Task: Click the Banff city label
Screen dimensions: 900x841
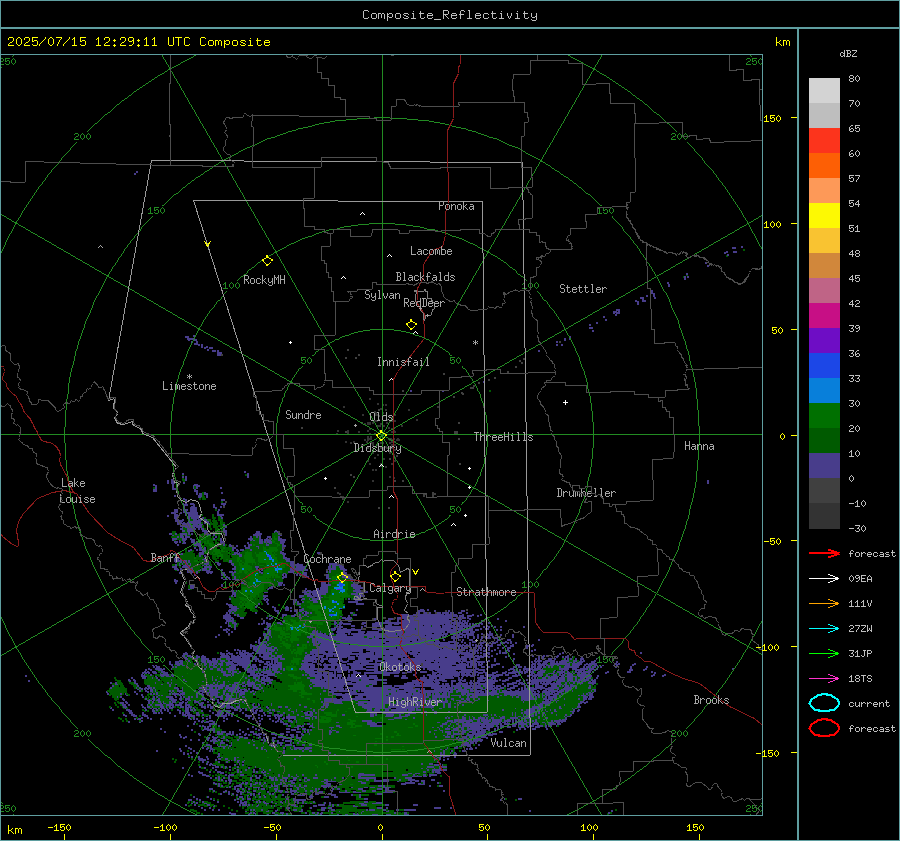Action: pos(165,557)
